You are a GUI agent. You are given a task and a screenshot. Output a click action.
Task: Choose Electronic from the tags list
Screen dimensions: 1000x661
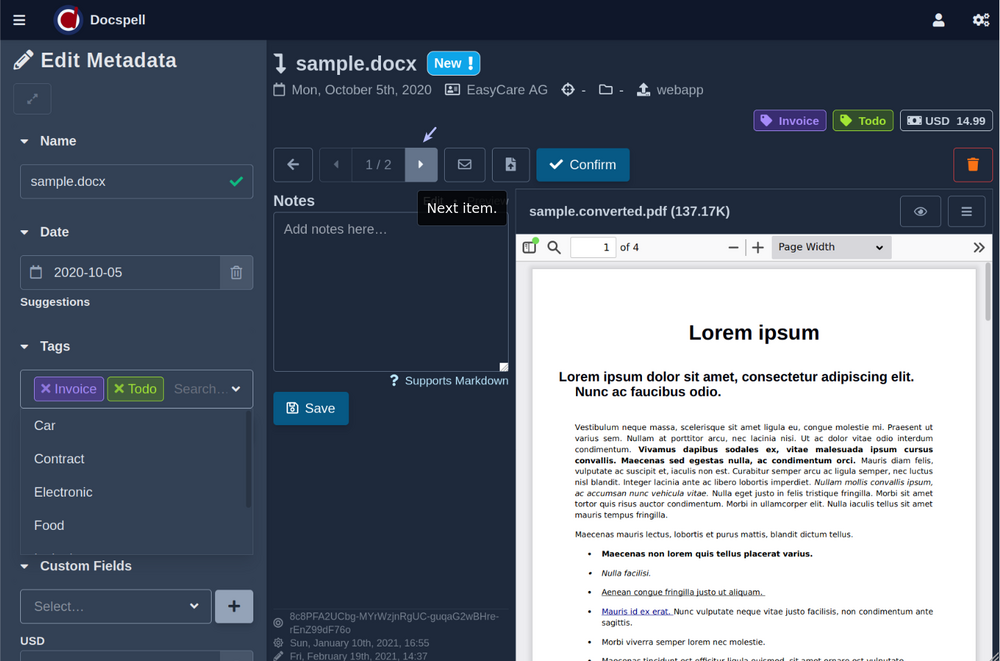click(63, 492)
